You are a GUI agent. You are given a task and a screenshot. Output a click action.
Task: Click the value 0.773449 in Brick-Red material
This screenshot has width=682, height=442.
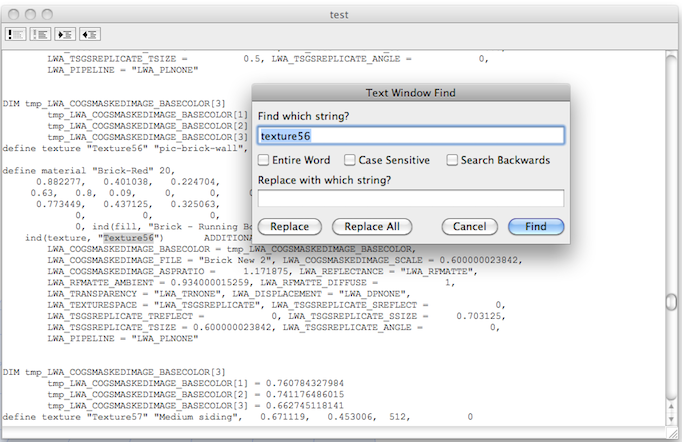58,204
